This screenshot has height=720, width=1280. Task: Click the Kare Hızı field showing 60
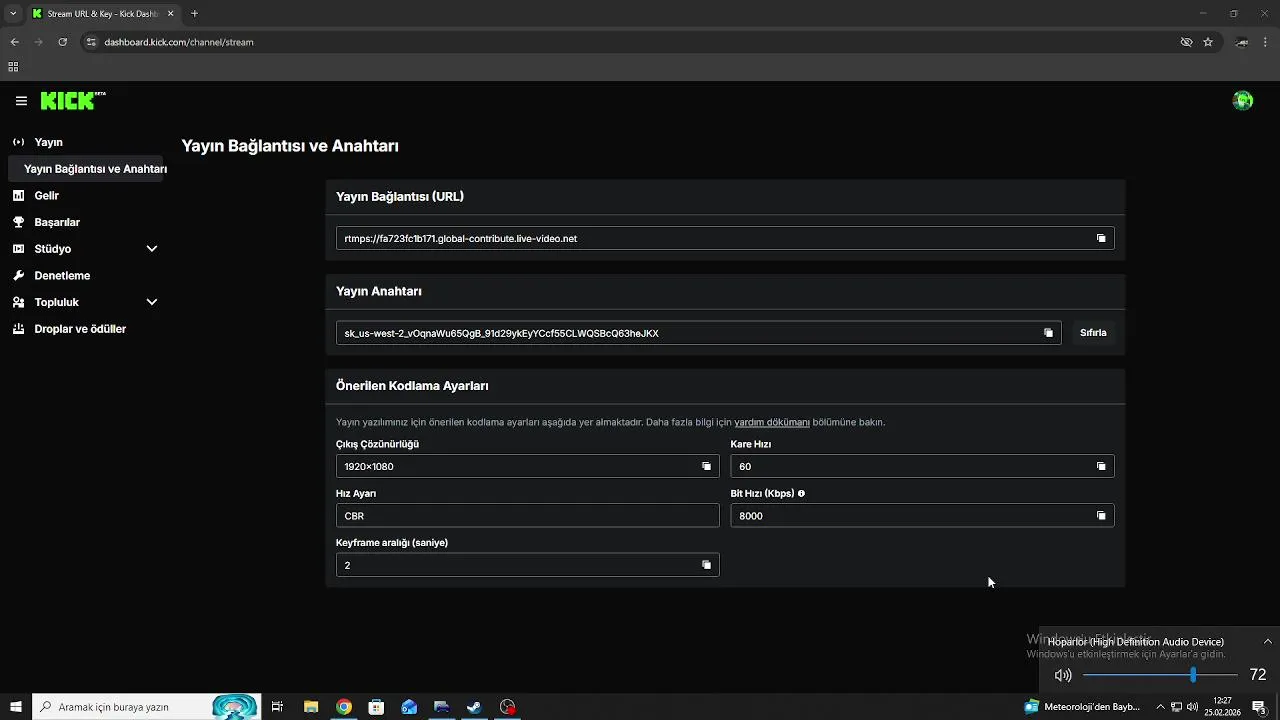point(922,466)
